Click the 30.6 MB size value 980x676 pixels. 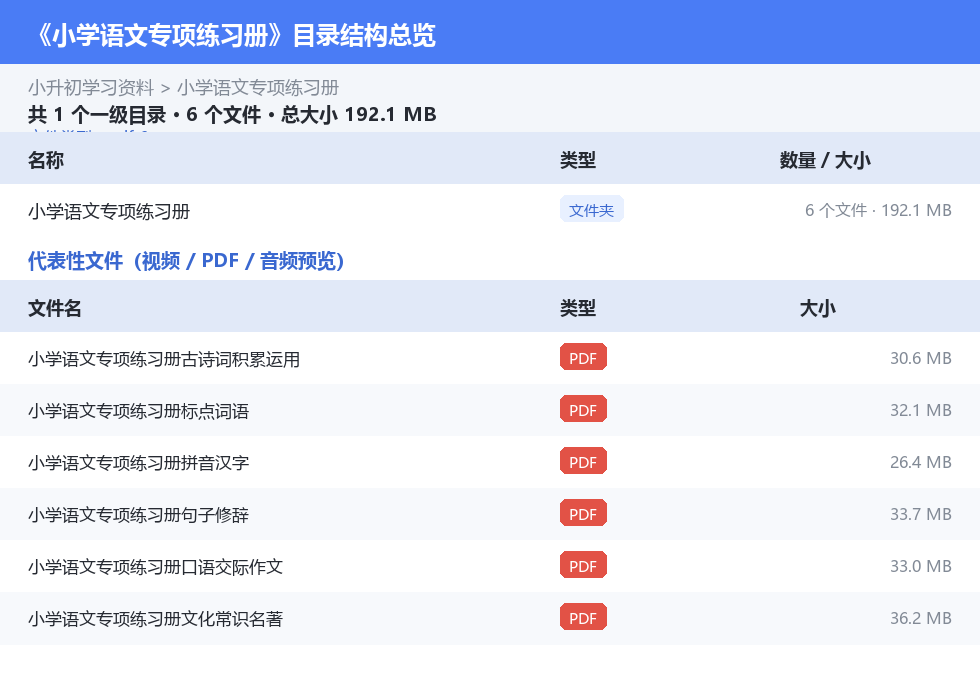click(921, 358)
